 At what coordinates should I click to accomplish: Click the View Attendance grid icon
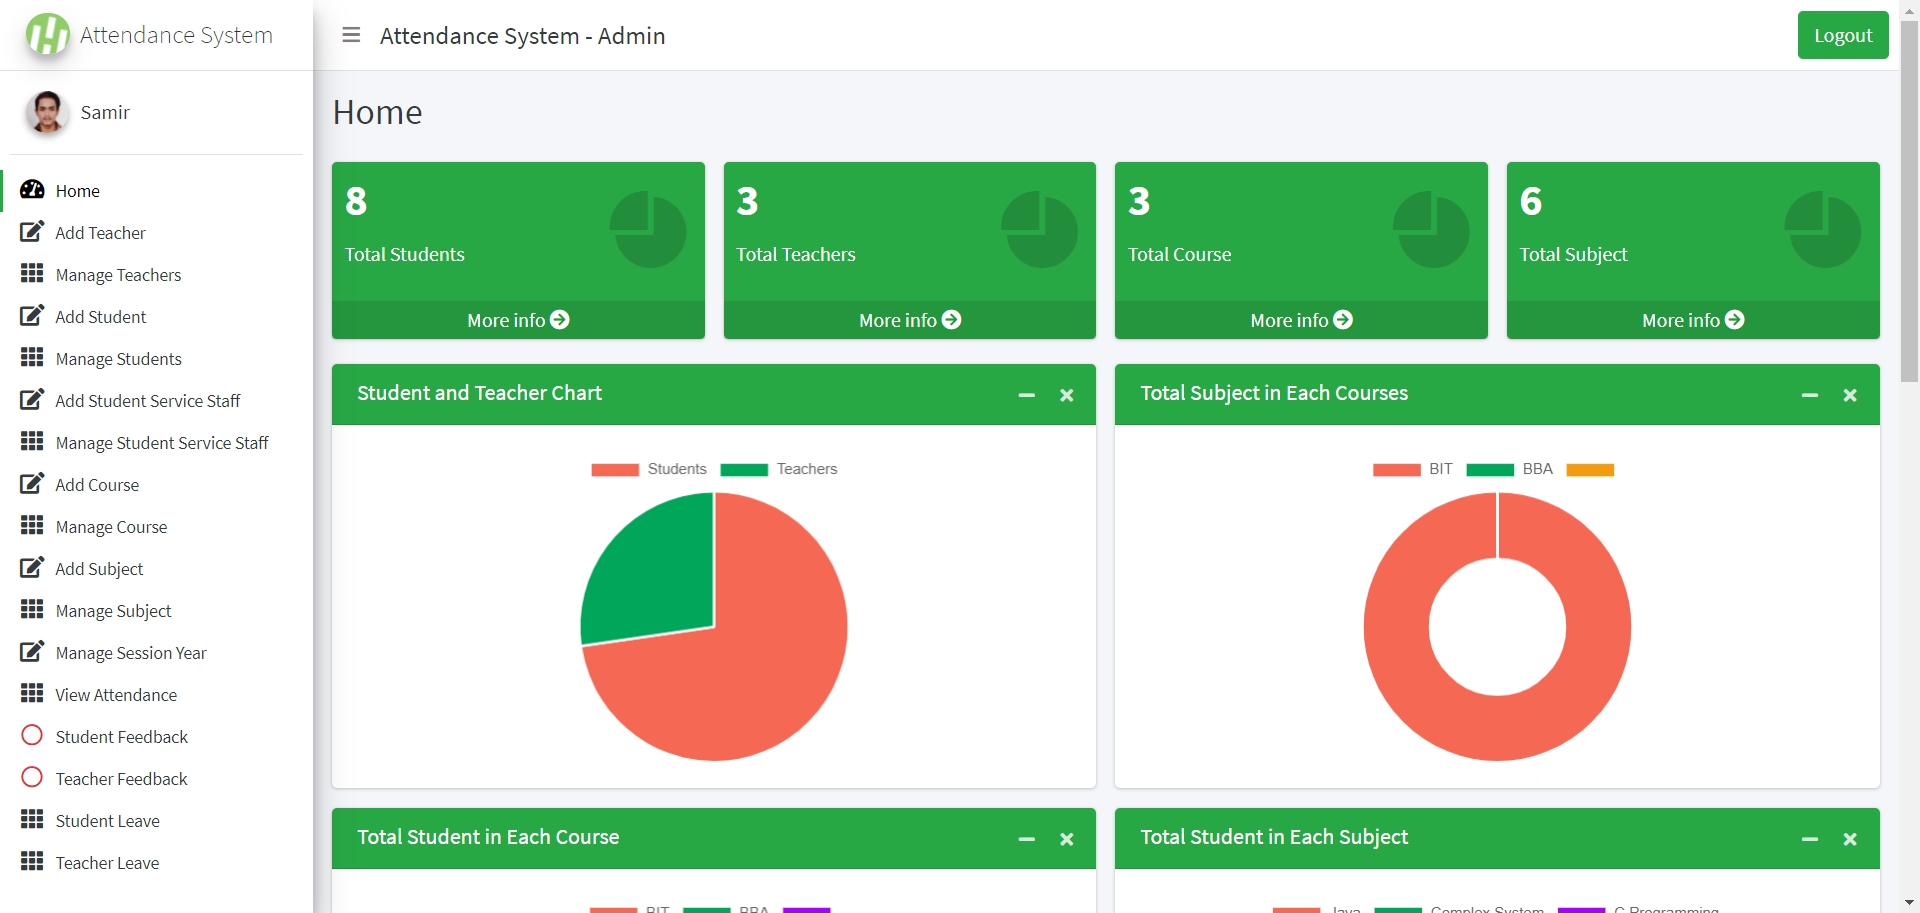pos(32,694)
